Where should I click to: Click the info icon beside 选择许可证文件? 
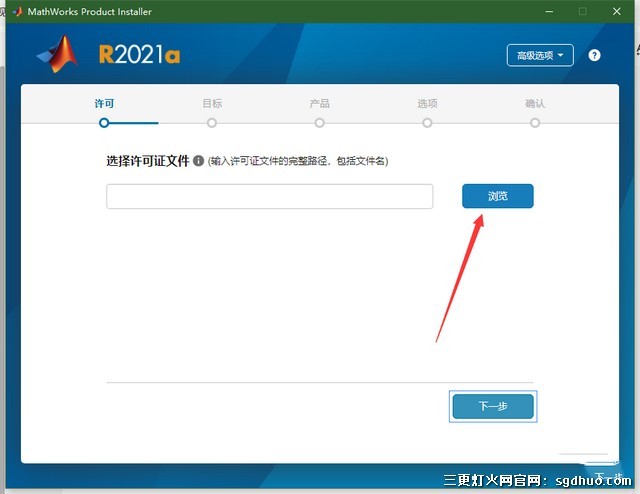198,161
